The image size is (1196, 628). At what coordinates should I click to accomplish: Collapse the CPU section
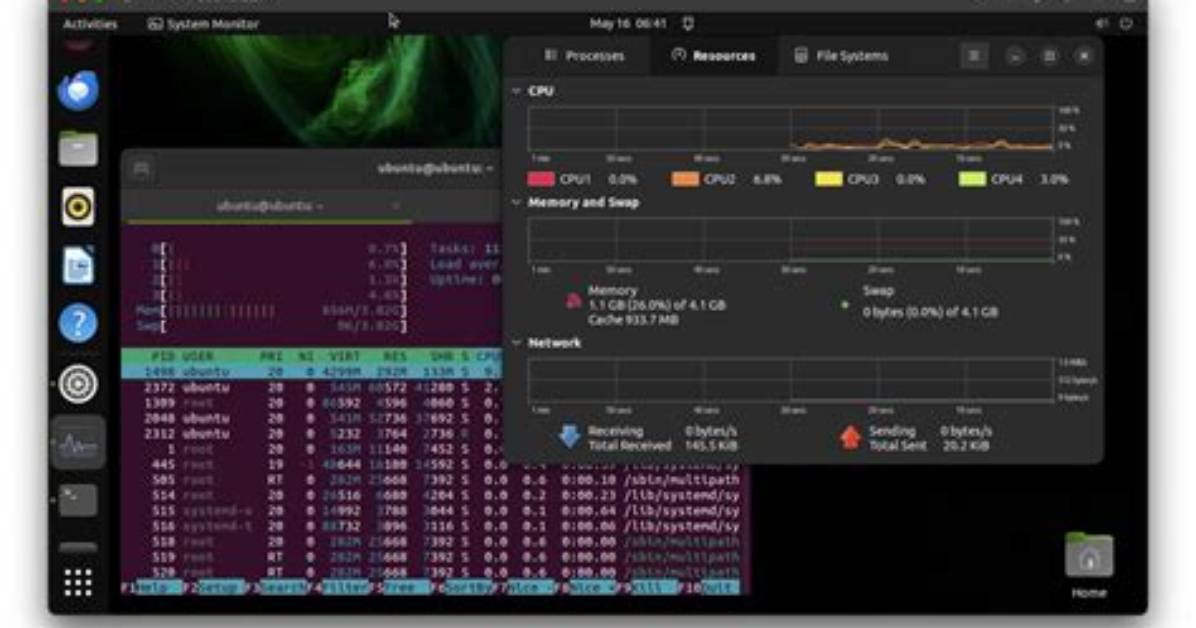pos(516,91)
